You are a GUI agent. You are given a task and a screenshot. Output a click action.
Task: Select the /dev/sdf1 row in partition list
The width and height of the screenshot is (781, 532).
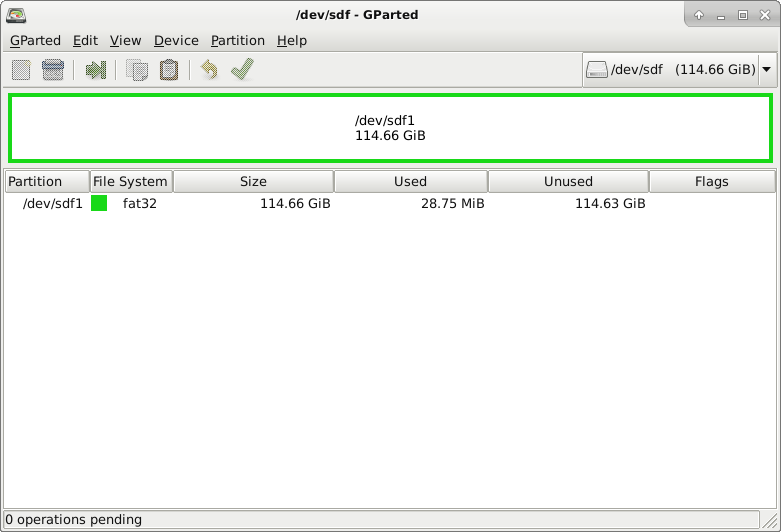pos(390,203)
